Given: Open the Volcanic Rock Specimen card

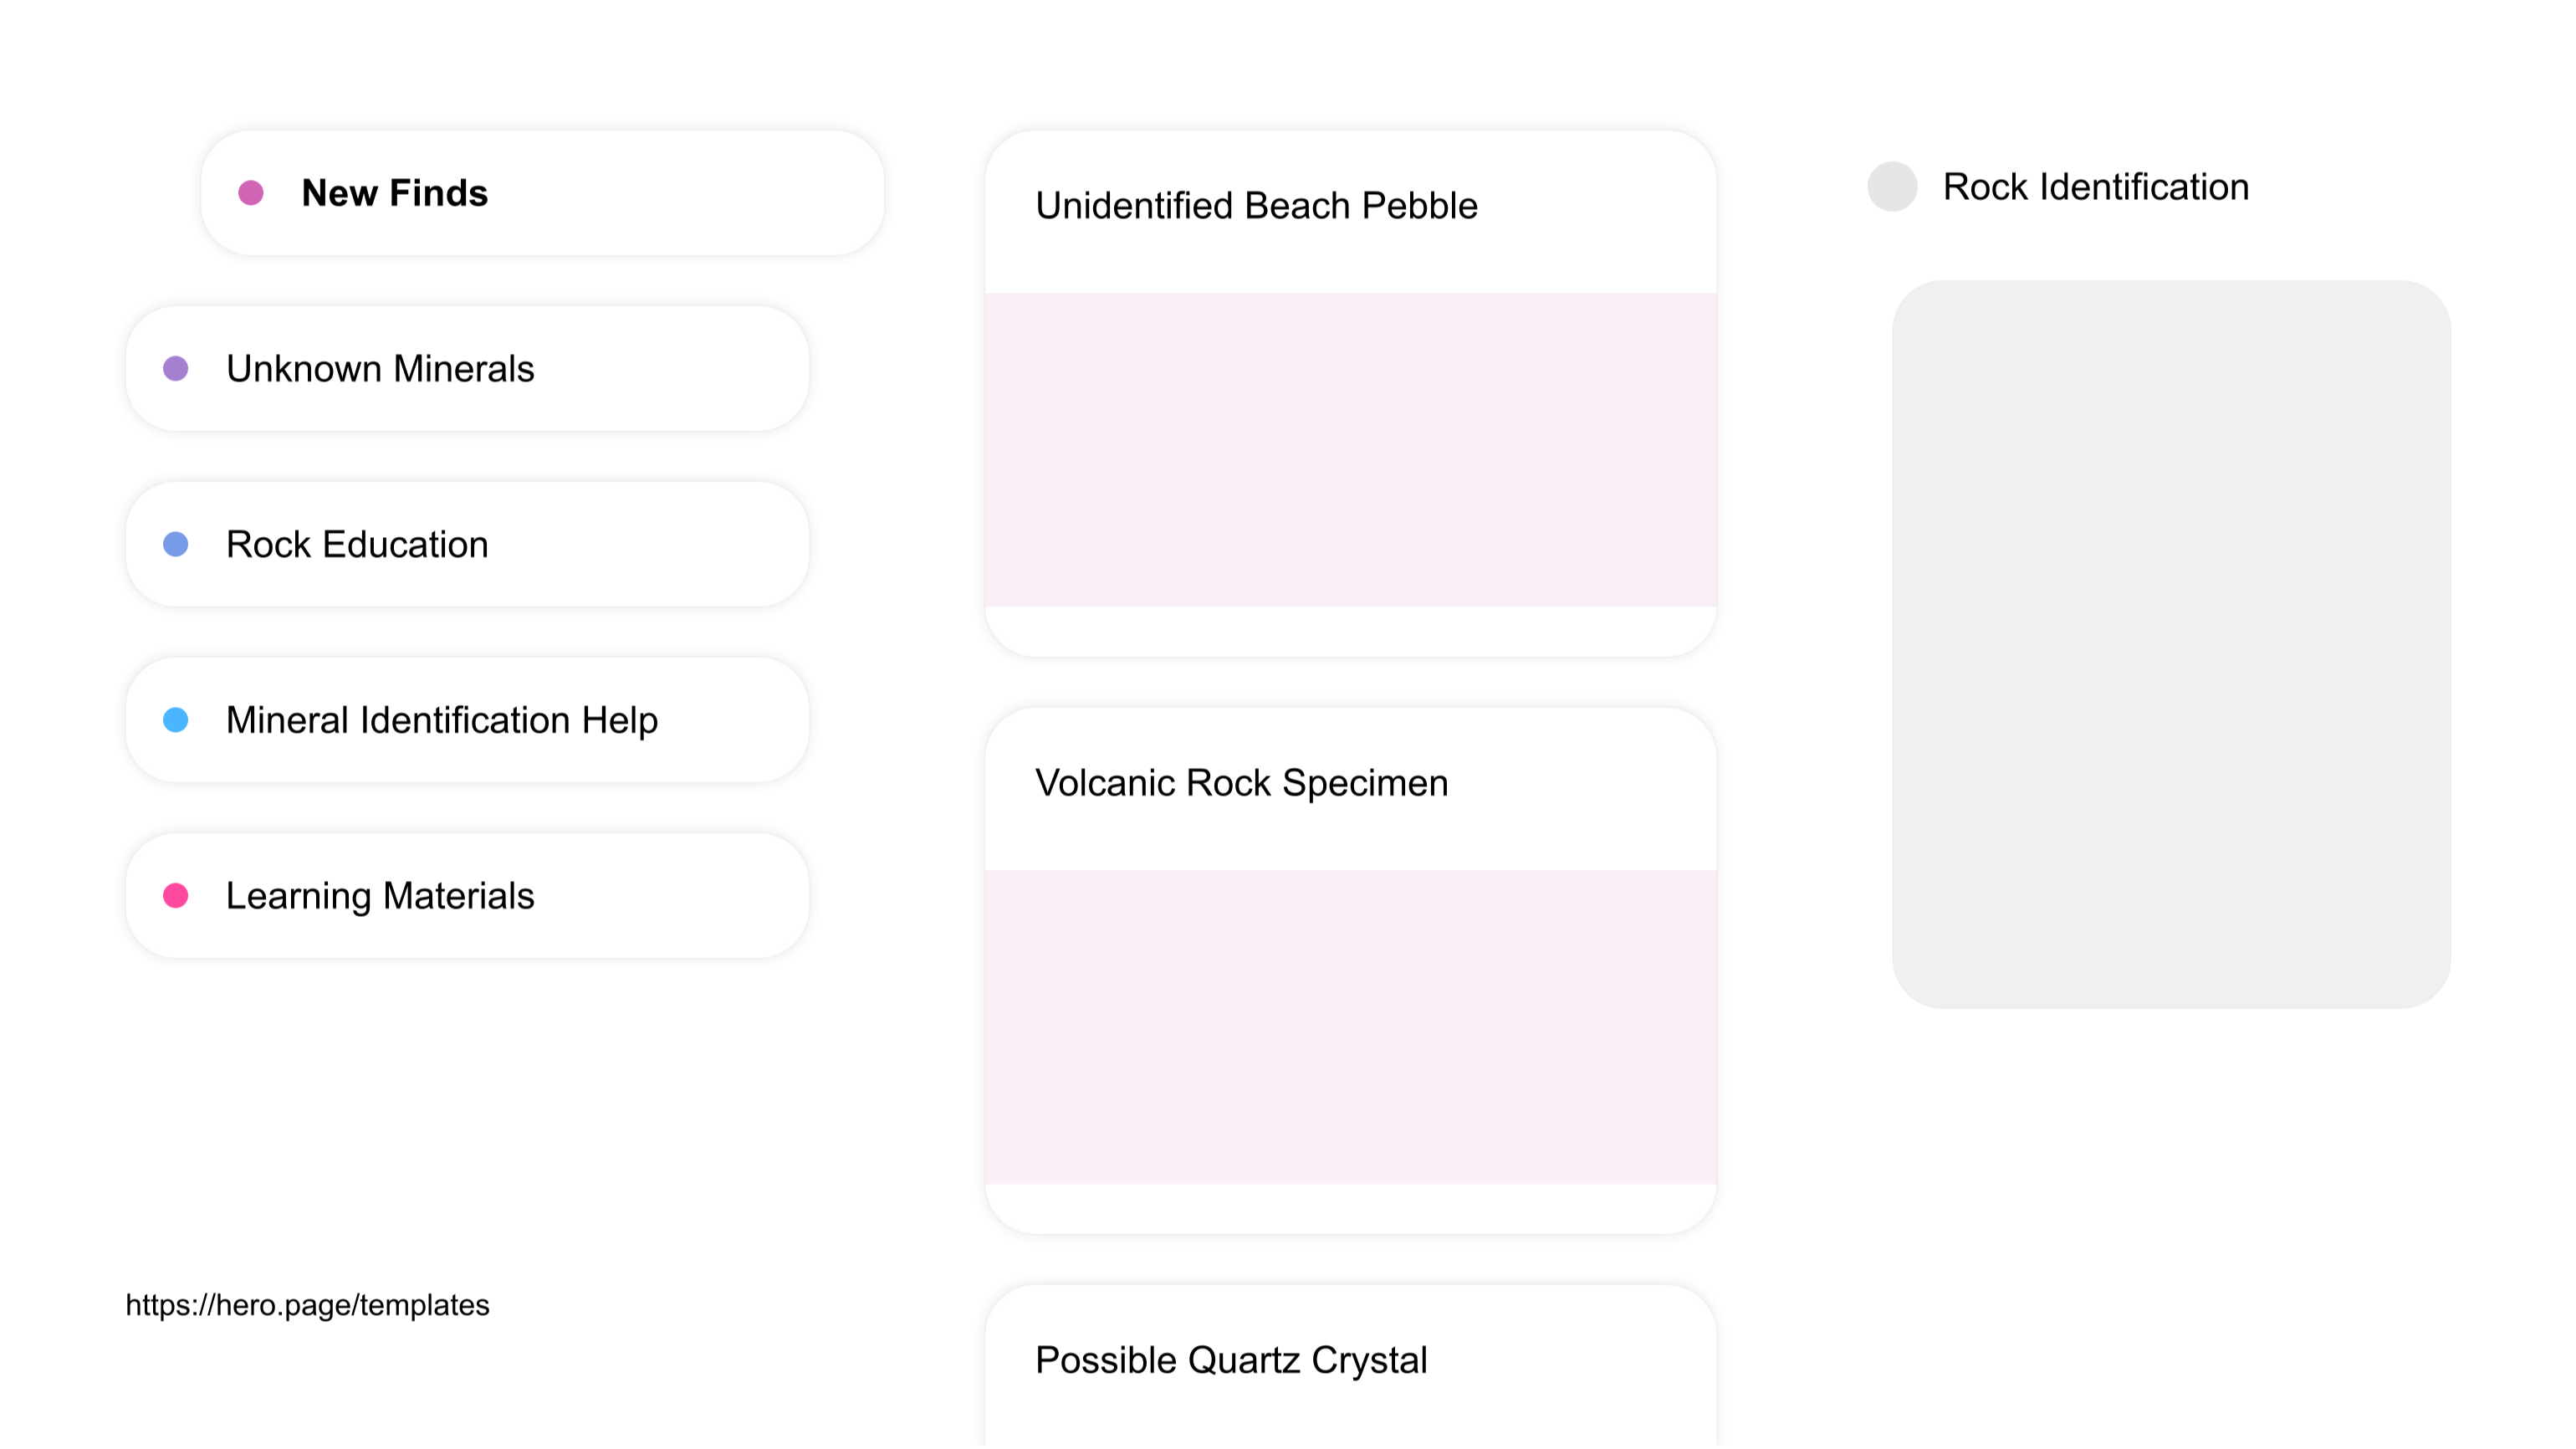Looking at the screenshot, I should click(x=1242, y=783).
